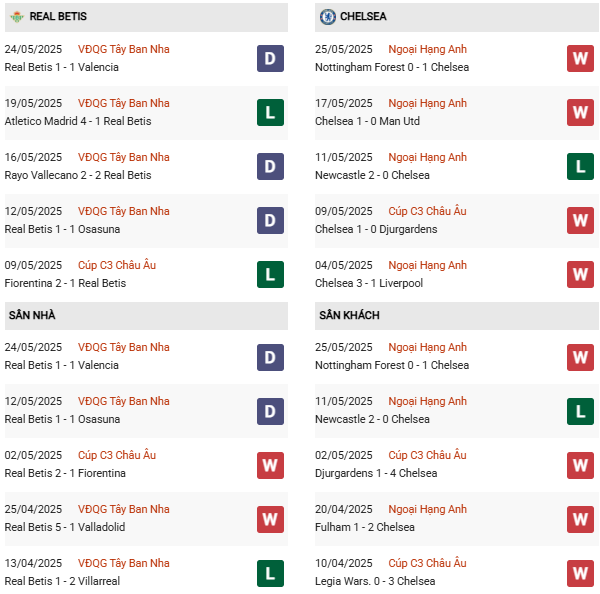600x594 pixels.
Task: Click draw badge for Real Betis 1 - 1 Valencia on 24/05/2025 in top list
Action: coord(270,59)
